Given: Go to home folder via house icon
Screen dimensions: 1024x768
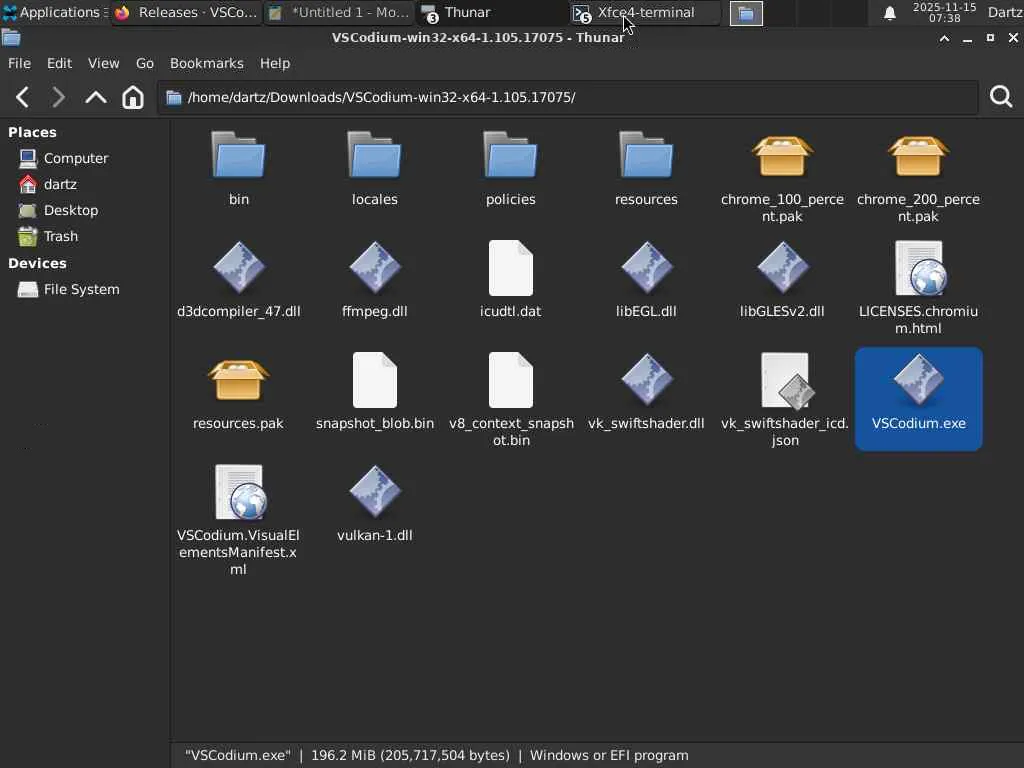Looking at the screenshot, I should click(133, 97).
